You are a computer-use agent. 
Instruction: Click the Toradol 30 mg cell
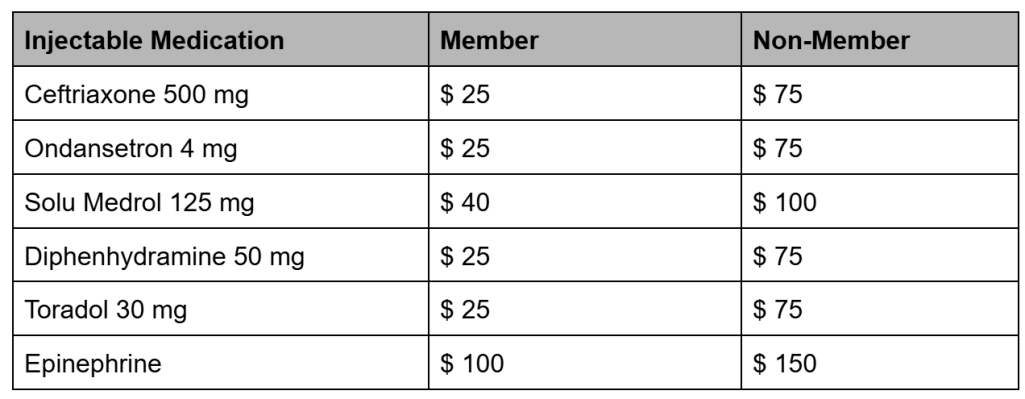pos(220,309)
